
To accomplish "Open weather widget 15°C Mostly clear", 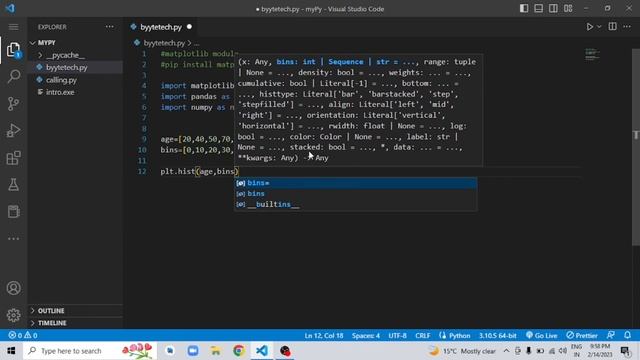I will click(x=463, y=351).
